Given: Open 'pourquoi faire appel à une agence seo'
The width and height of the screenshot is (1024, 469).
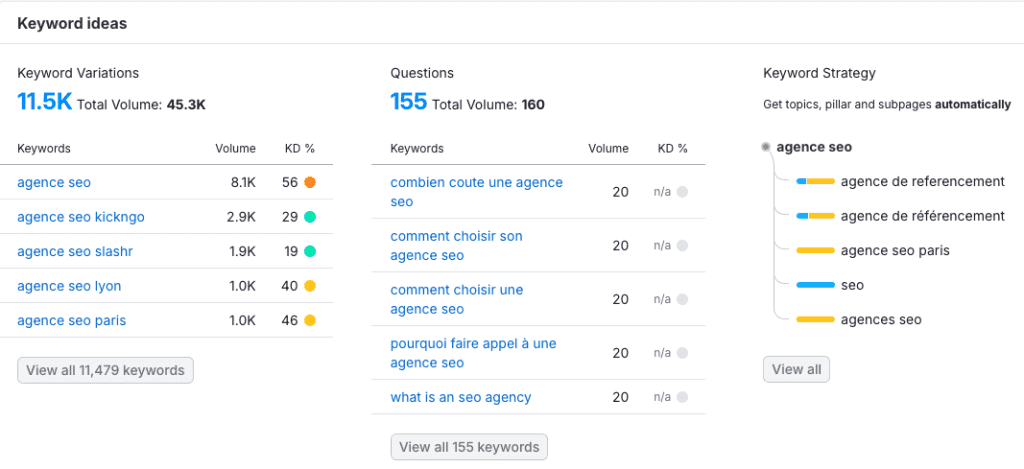Looking at the screenshot, I should point(473,353).
